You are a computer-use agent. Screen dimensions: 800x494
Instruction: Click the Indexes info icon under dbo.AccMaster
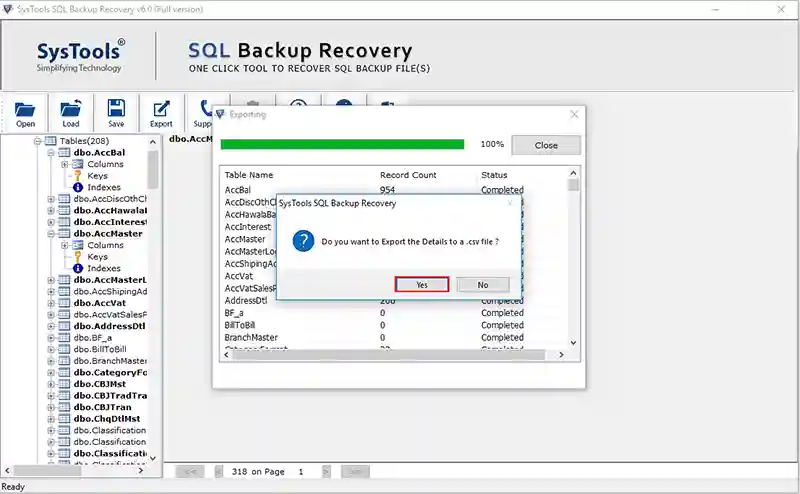[x=78, y=268]
